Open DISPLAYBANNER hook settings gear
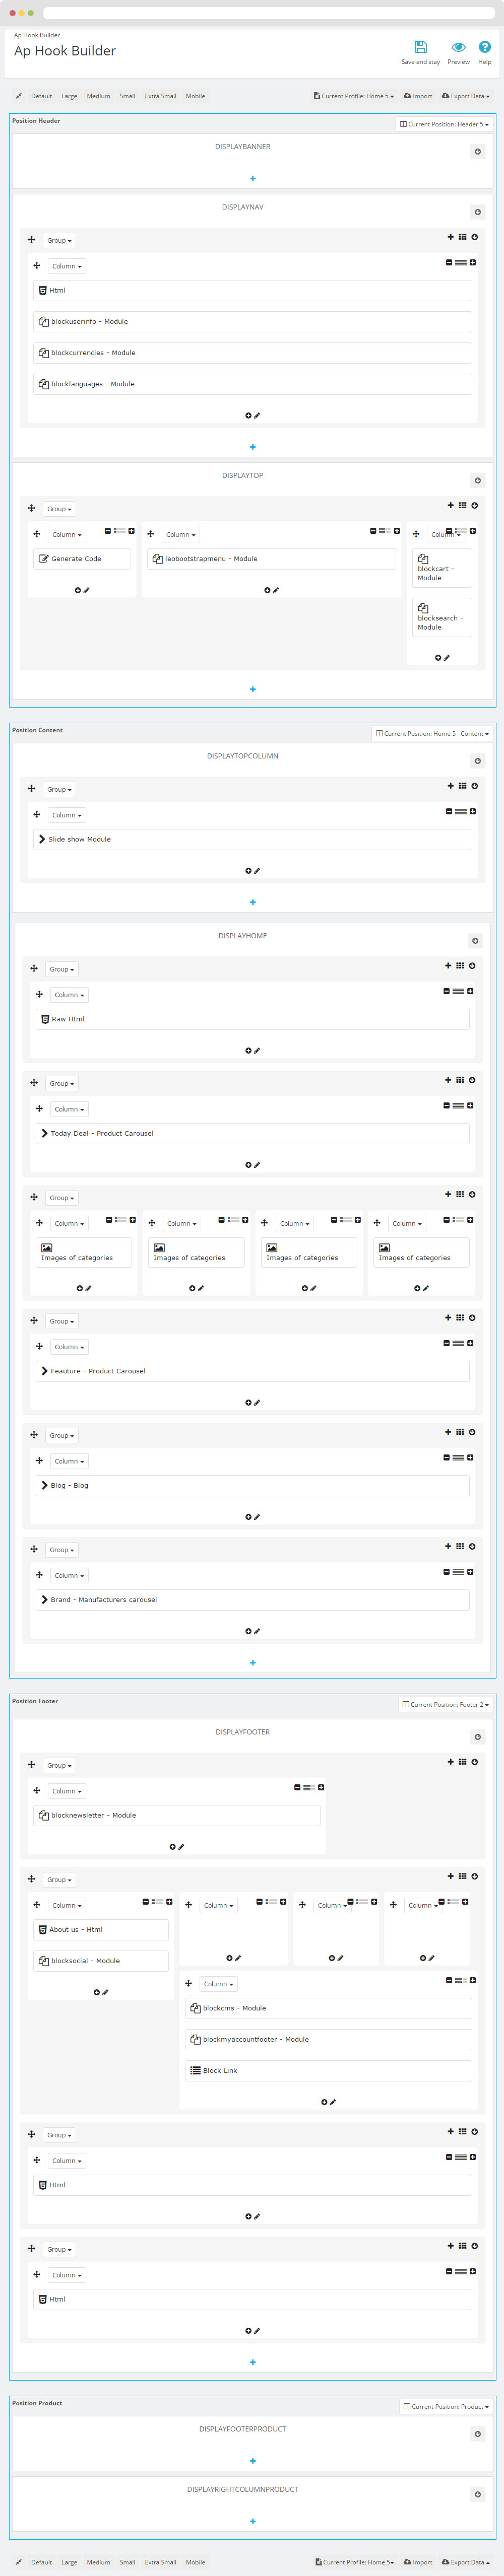The image size is (504, 2576). 477,152
